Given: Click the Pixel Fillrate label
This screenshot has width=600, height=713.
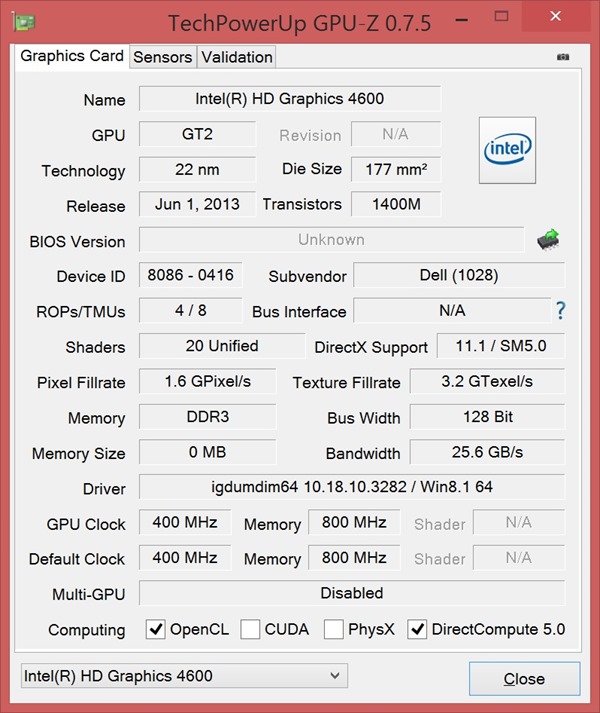Looking at the screenshot, I should pos(81,383).
